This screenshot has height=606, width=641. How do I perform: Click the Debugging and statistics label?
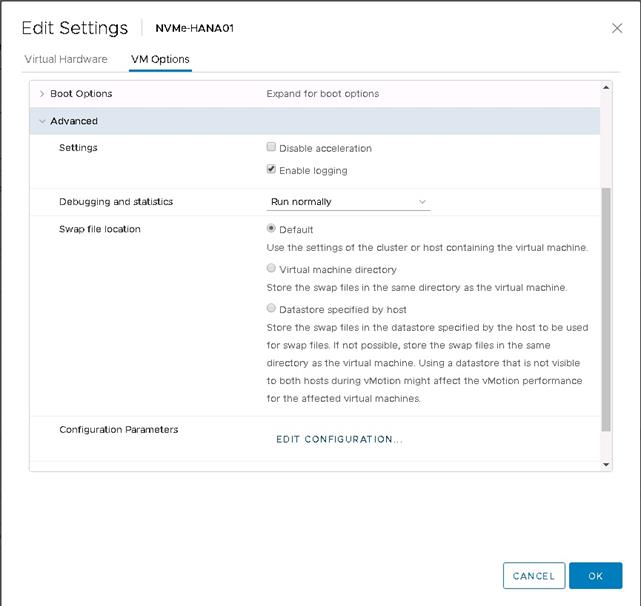point(116,202)
